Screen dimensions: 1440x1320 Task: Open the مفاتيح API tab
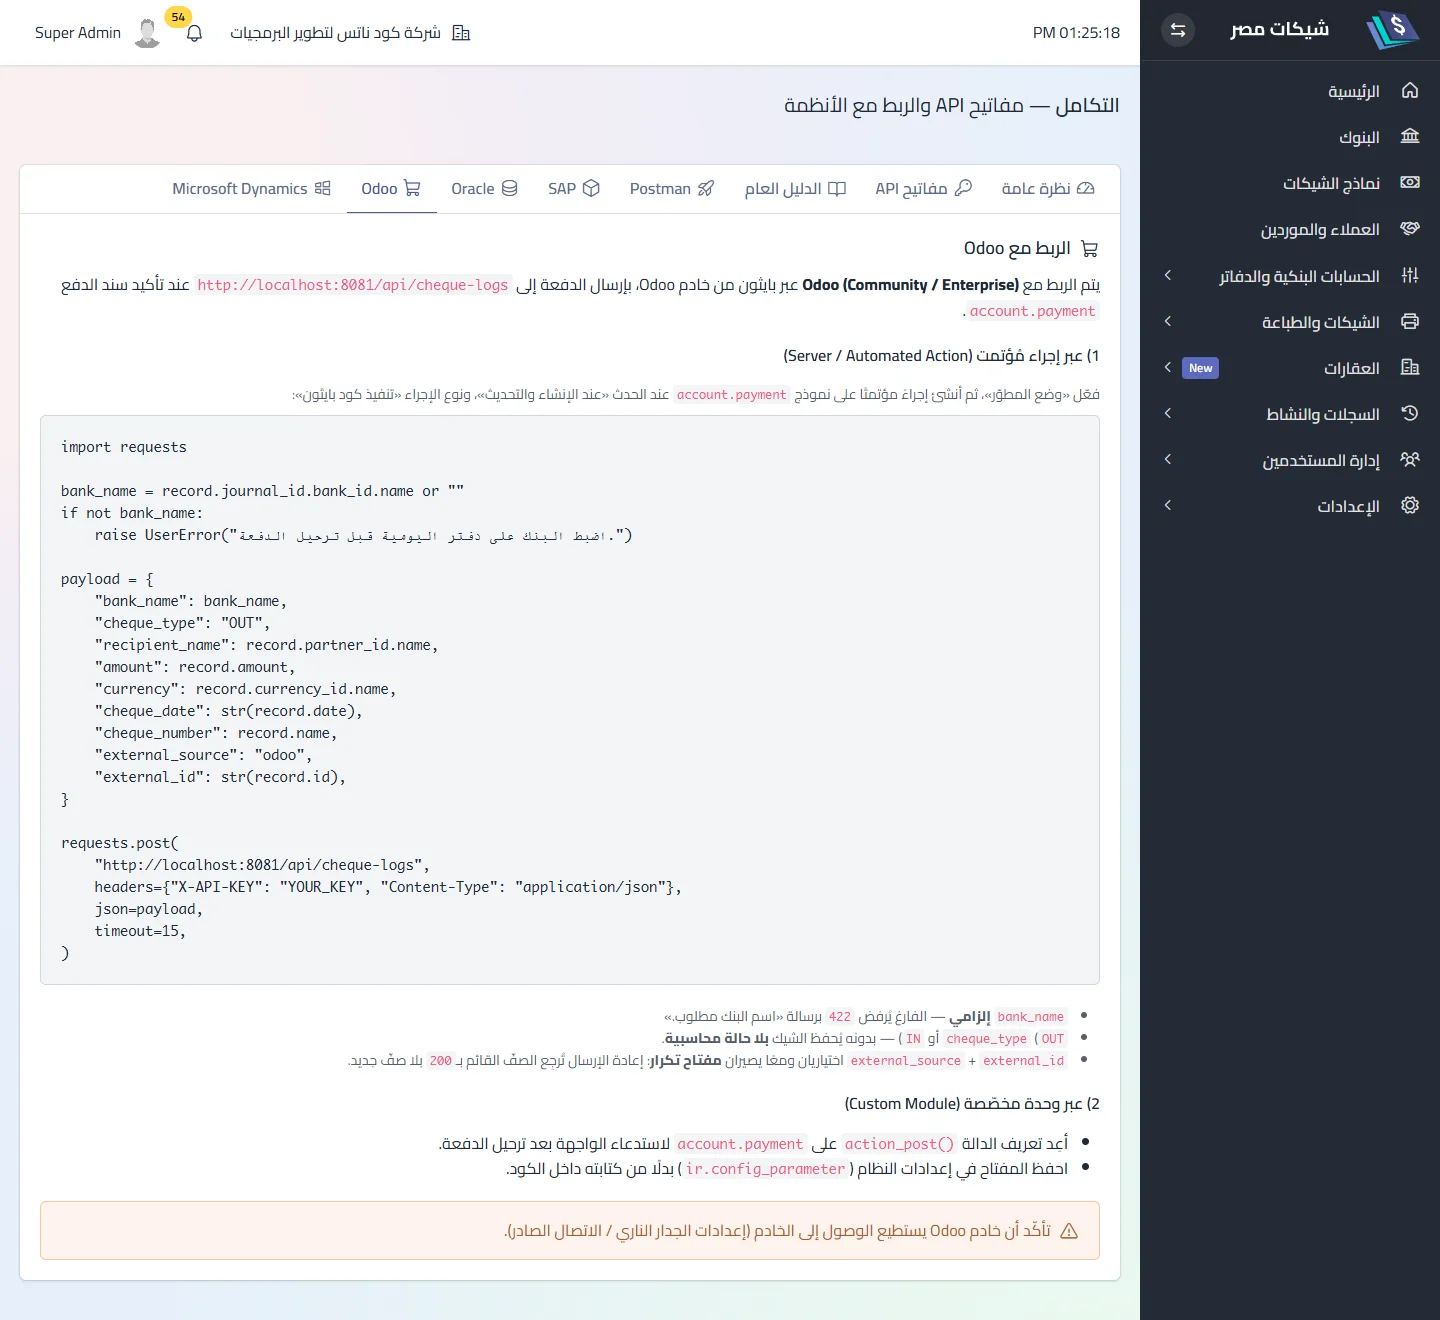(x=923, y=188)
